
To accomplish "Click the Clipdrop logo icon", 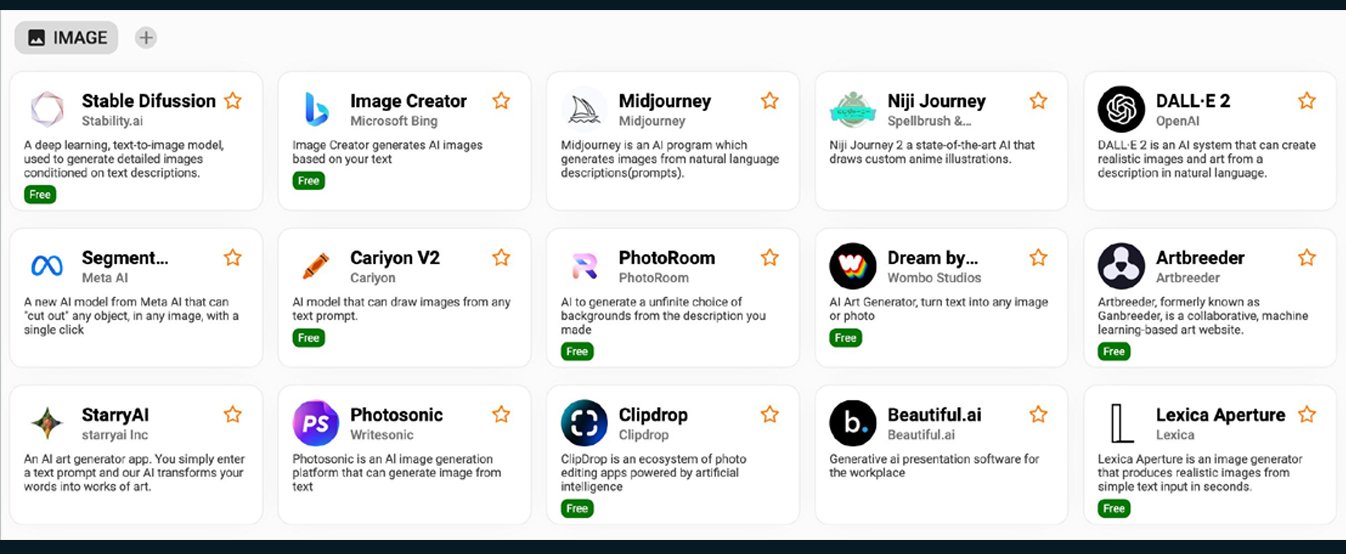I will point(584,423).
